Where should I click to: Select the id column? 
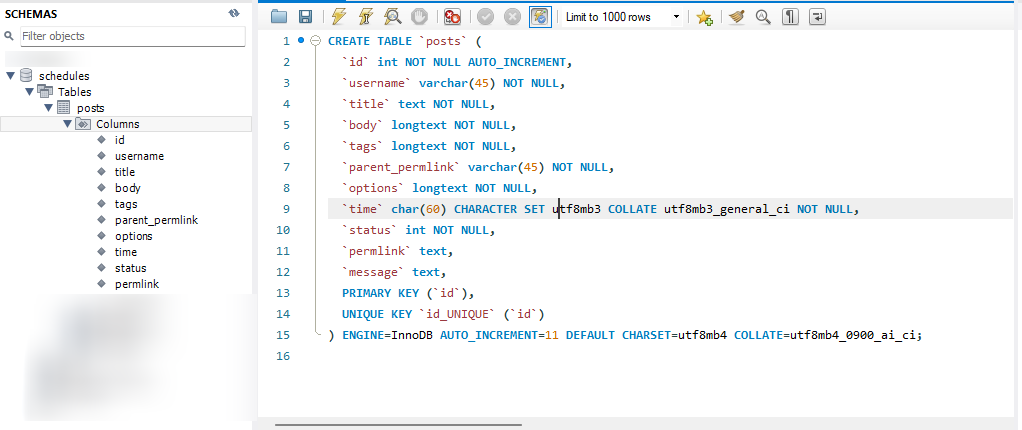click(119, 140)
